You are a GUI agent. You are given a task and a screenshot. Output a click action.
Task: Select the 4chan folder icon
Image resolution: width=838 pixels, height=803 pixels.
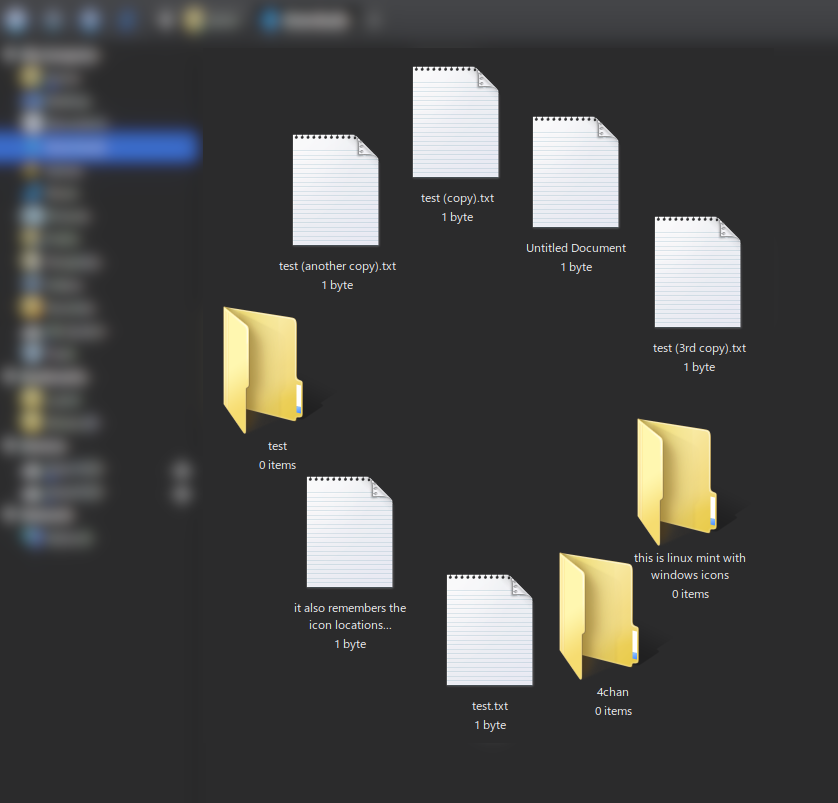tap(599, 616)
